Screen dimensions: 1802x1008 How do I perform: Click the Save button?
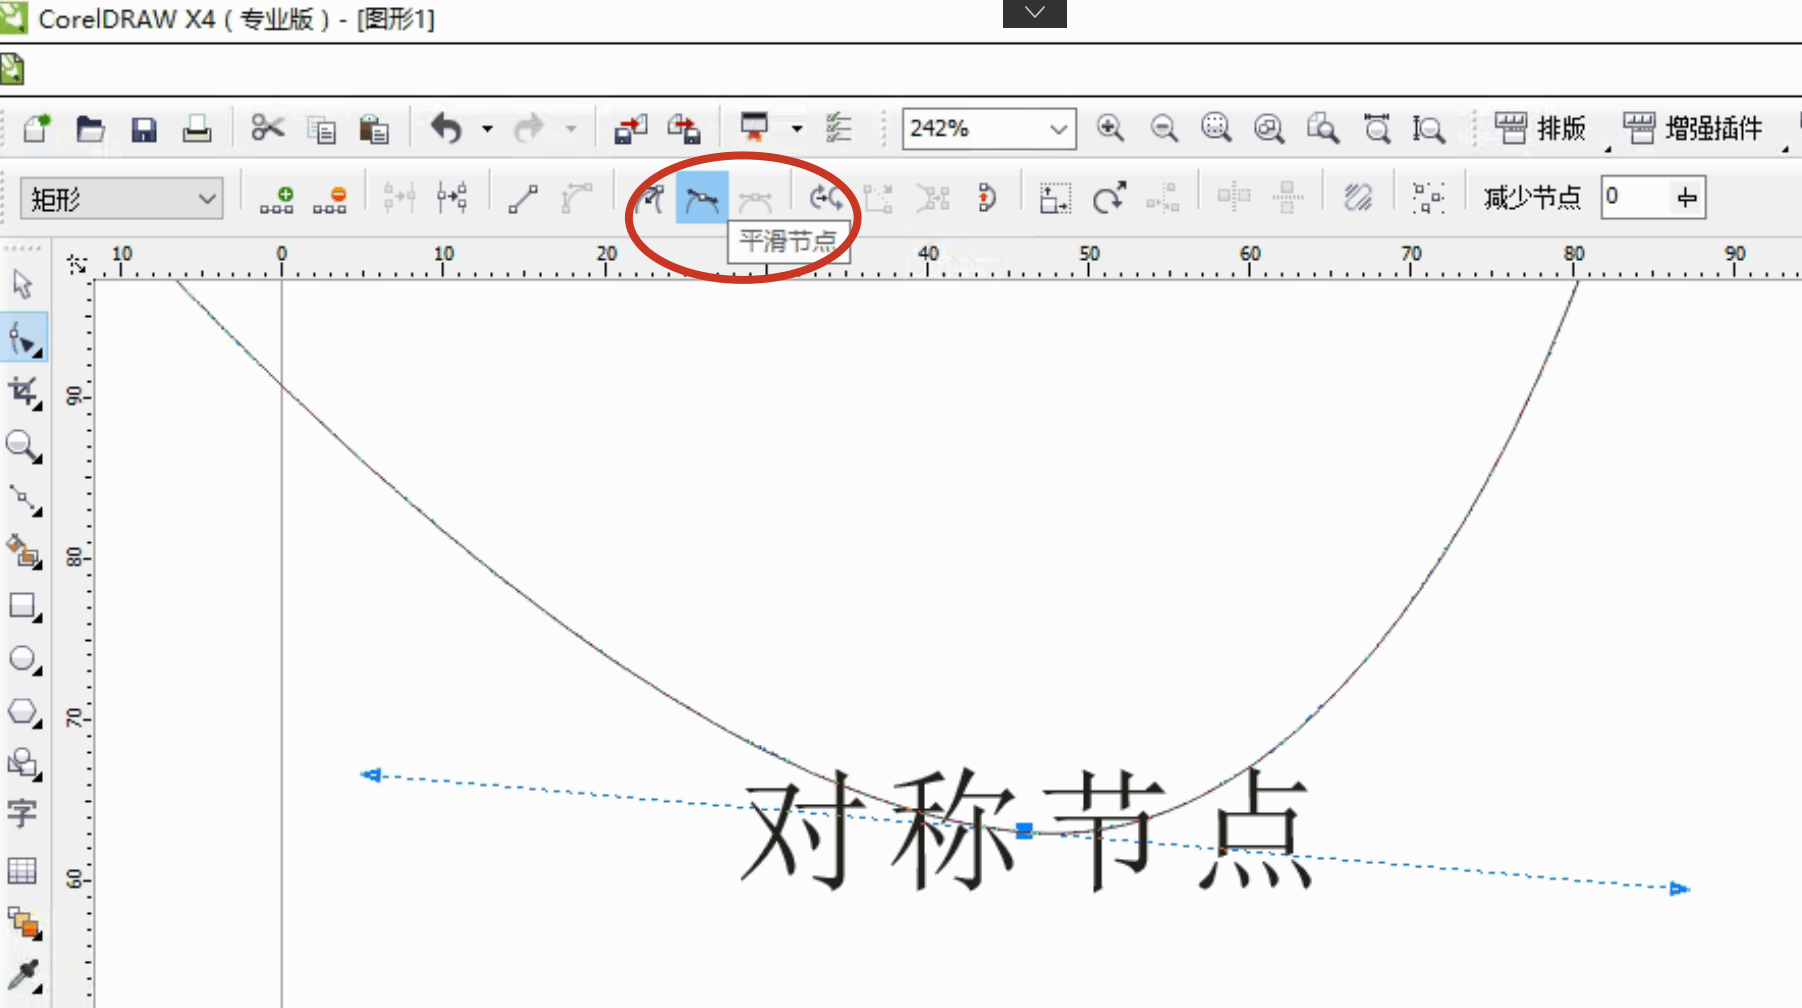pyautogui.click(x=144, y=129)
